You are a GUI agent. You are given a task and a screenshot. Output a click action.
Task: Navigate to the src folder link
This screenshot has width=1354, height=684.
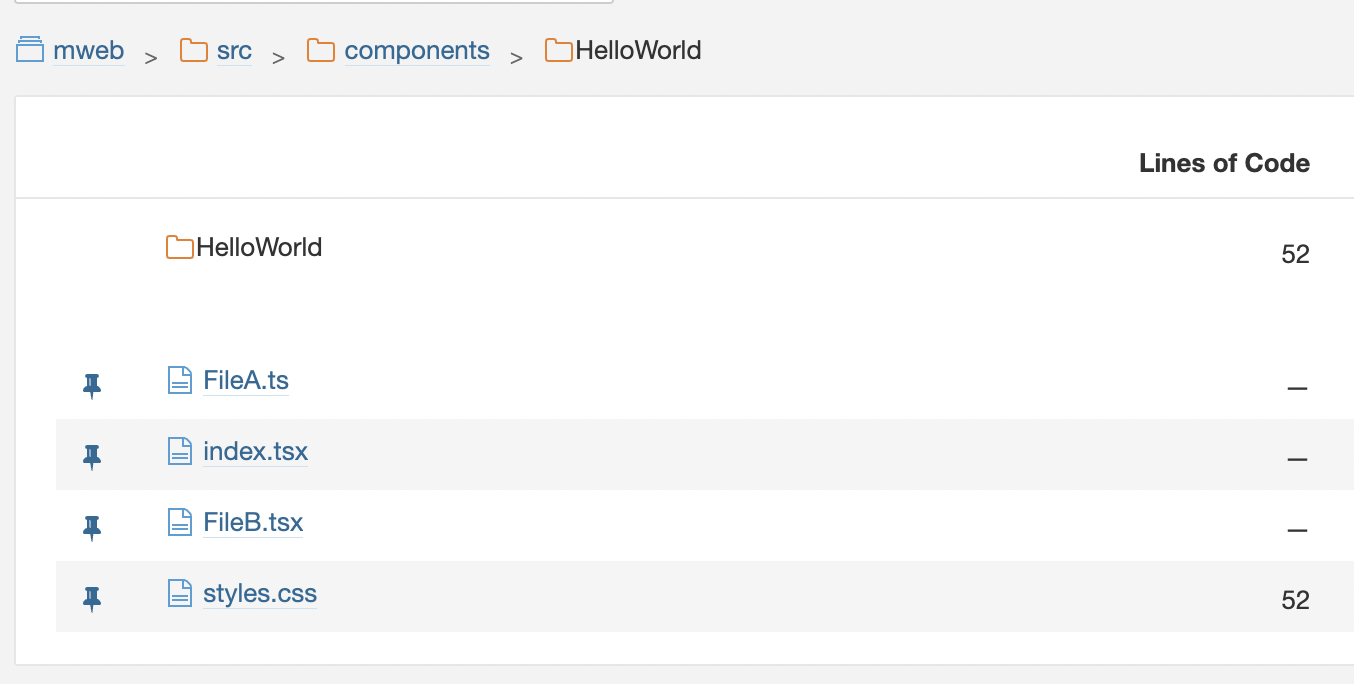[x=234, y=50]
